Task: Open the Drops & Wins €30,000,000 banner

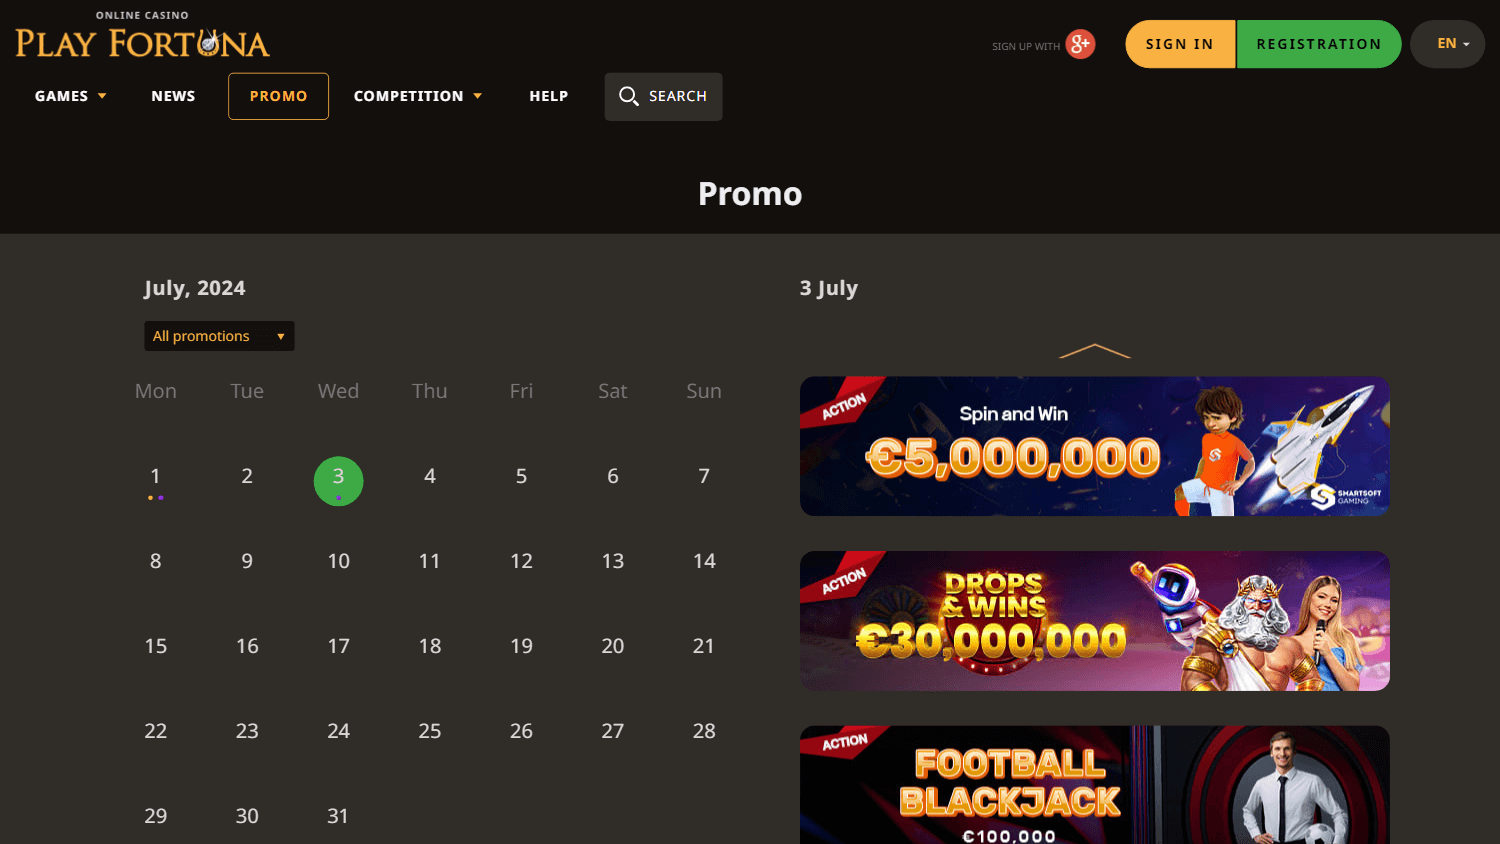Action: 1094,621
